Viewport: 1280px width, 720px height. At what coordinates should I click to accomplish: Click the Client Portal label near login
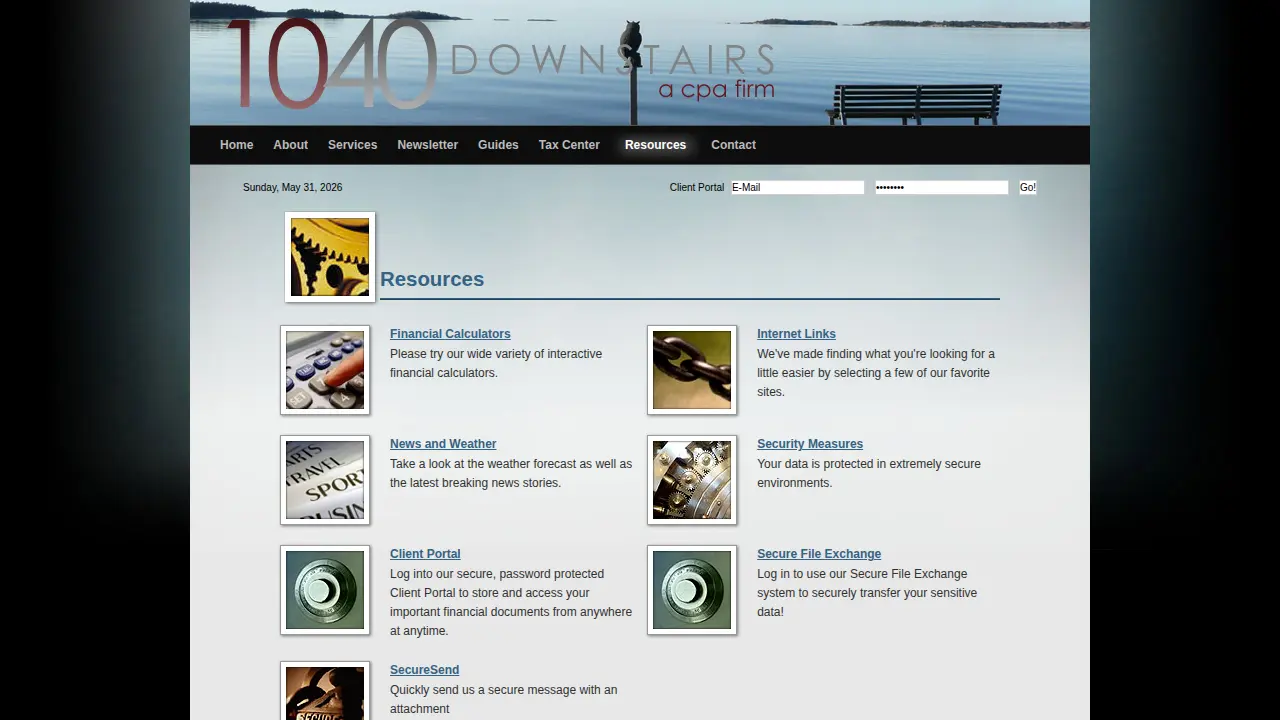[x=697, y=187]
